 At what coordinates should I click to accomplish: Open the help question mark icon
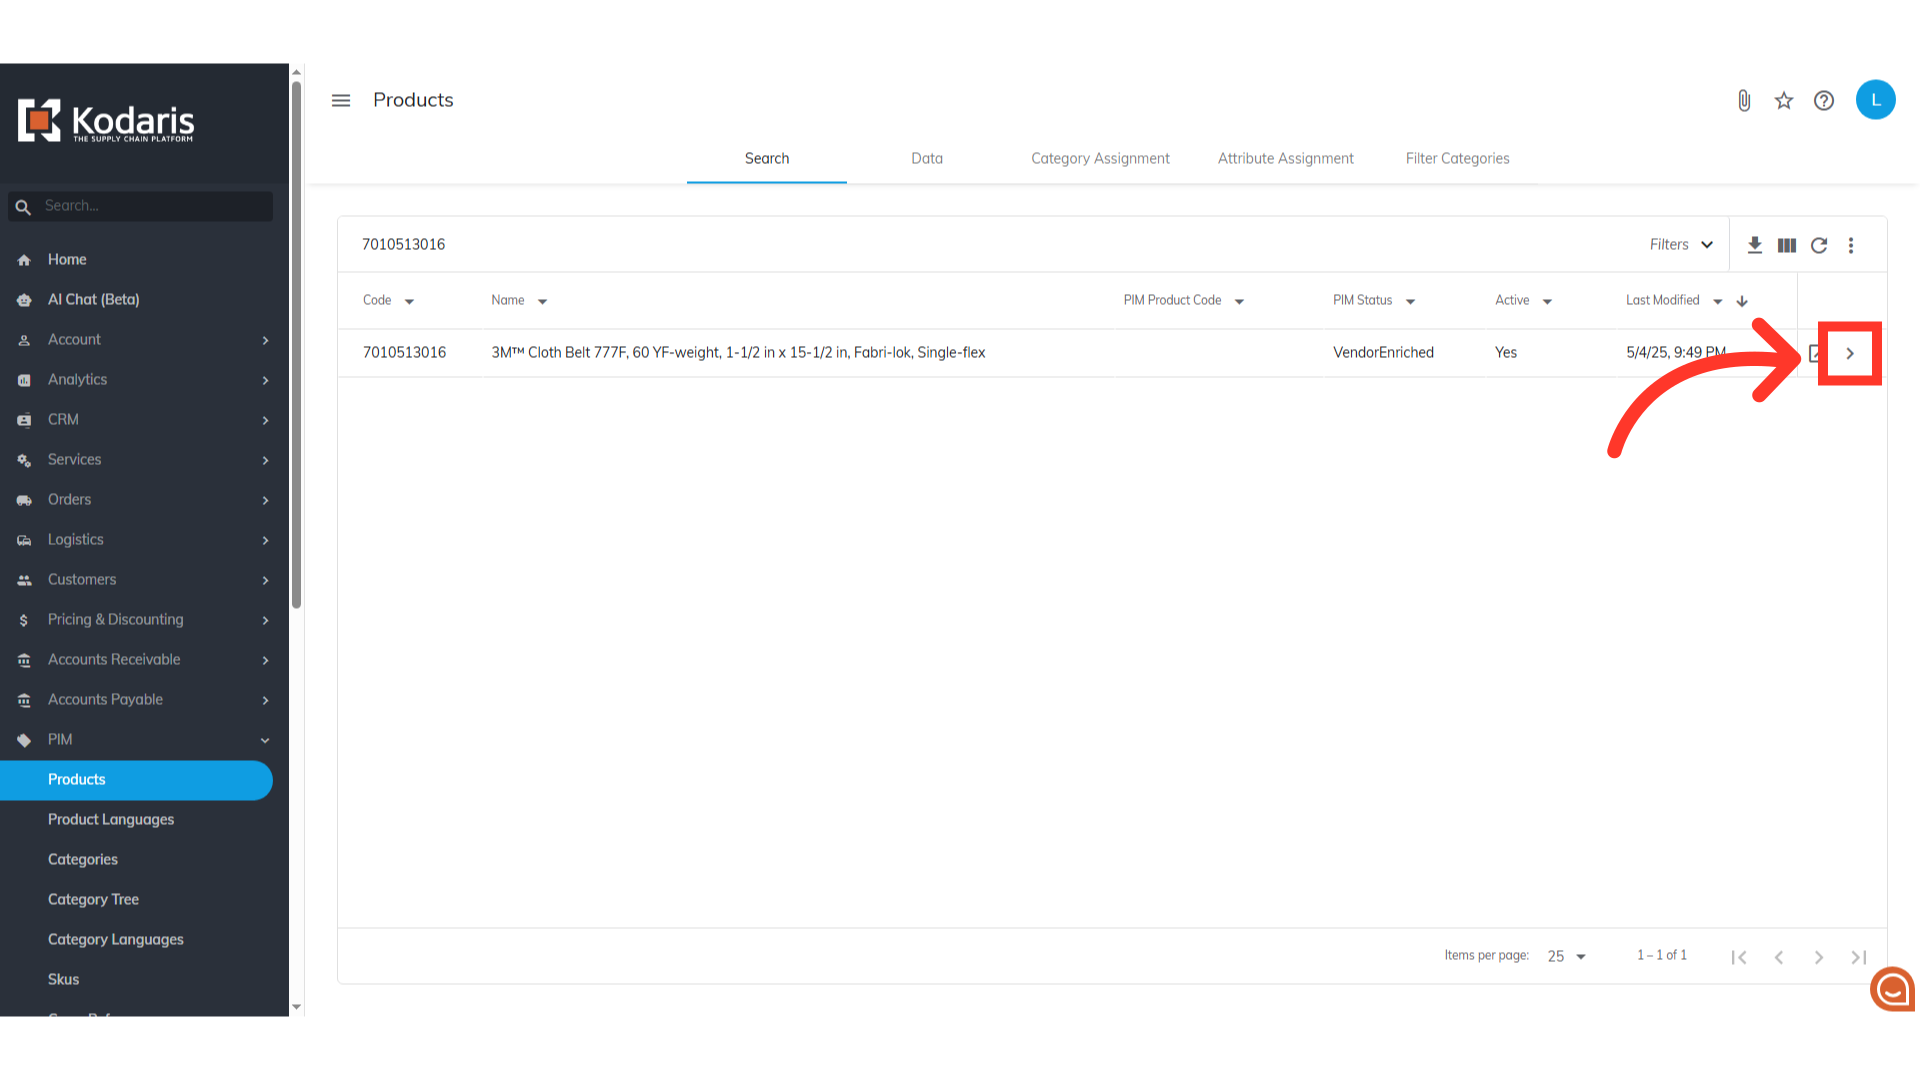click(1824, 101)
